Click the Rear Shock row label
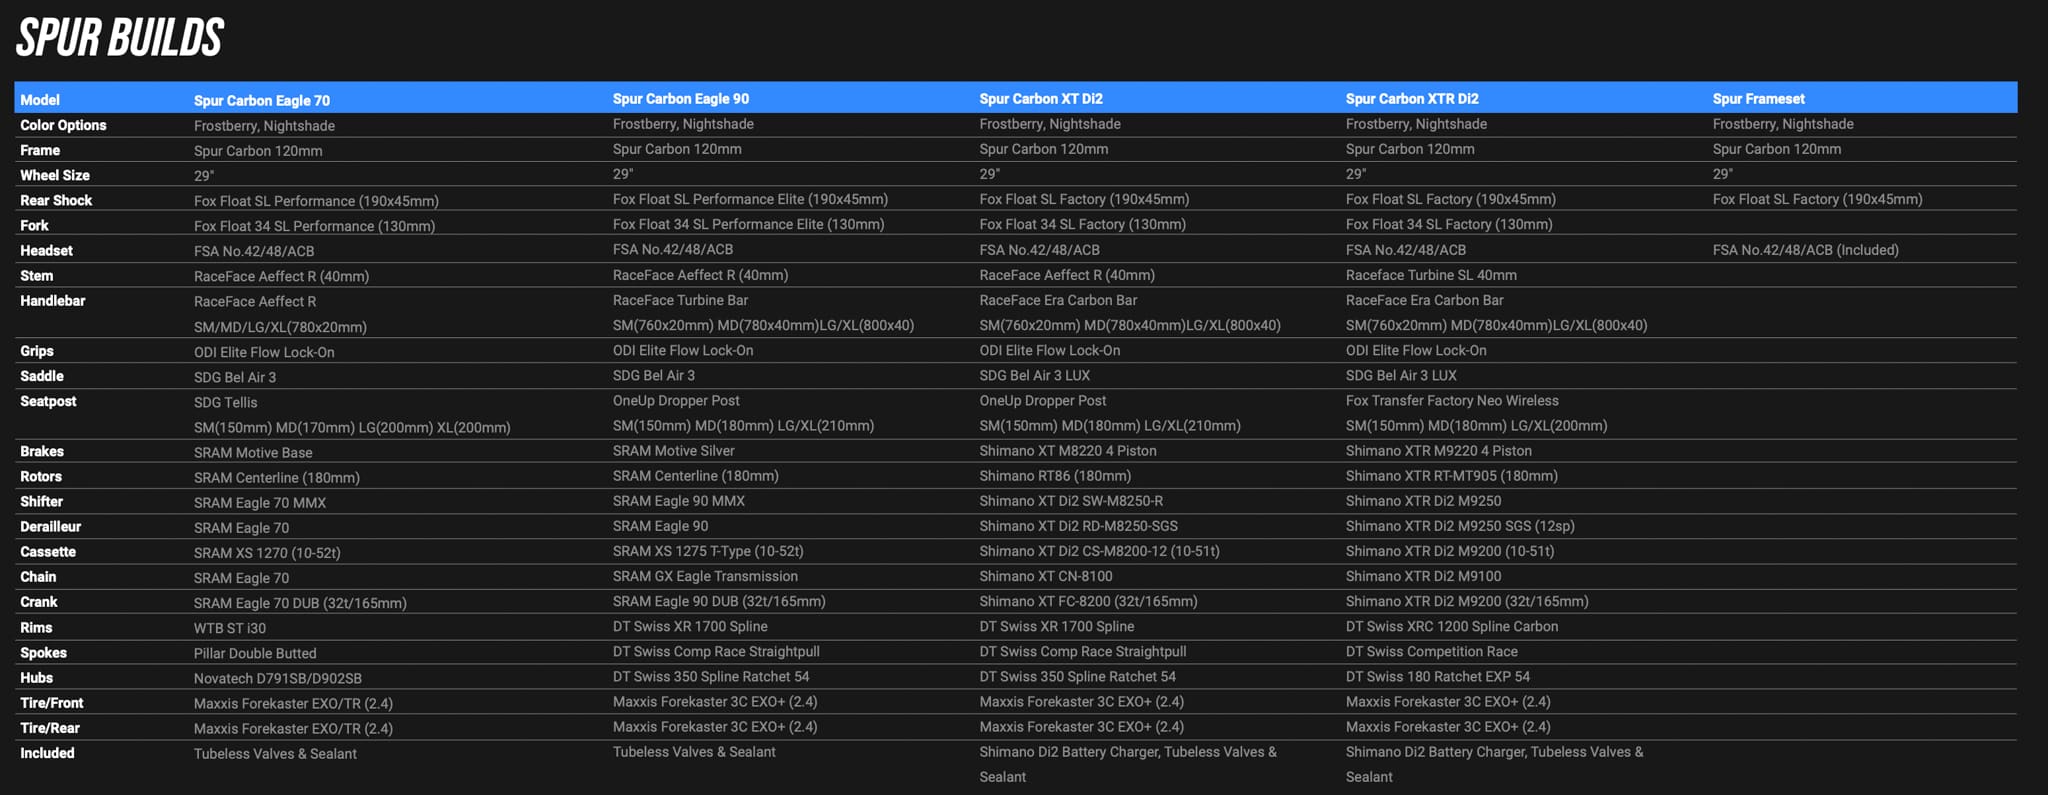This screenshot has height=795, width=2048. click(x=56, y=200)
